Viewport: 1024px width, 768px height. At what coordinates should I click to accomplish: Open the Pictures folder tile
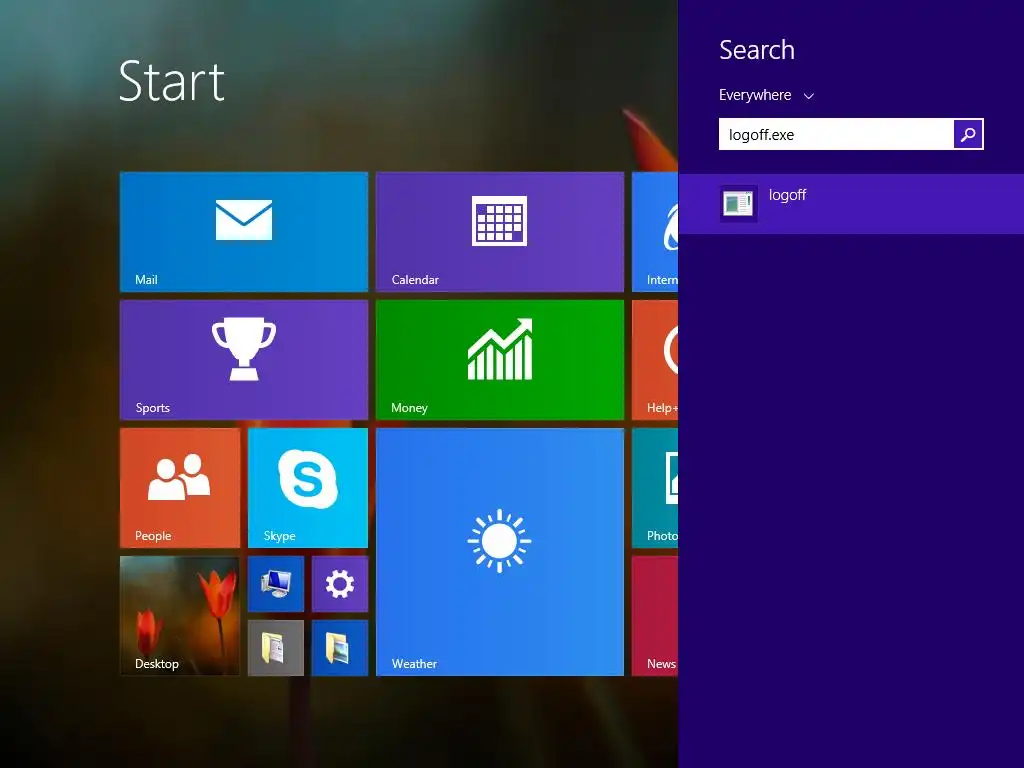pyautogui.click(x=340, y=648)
